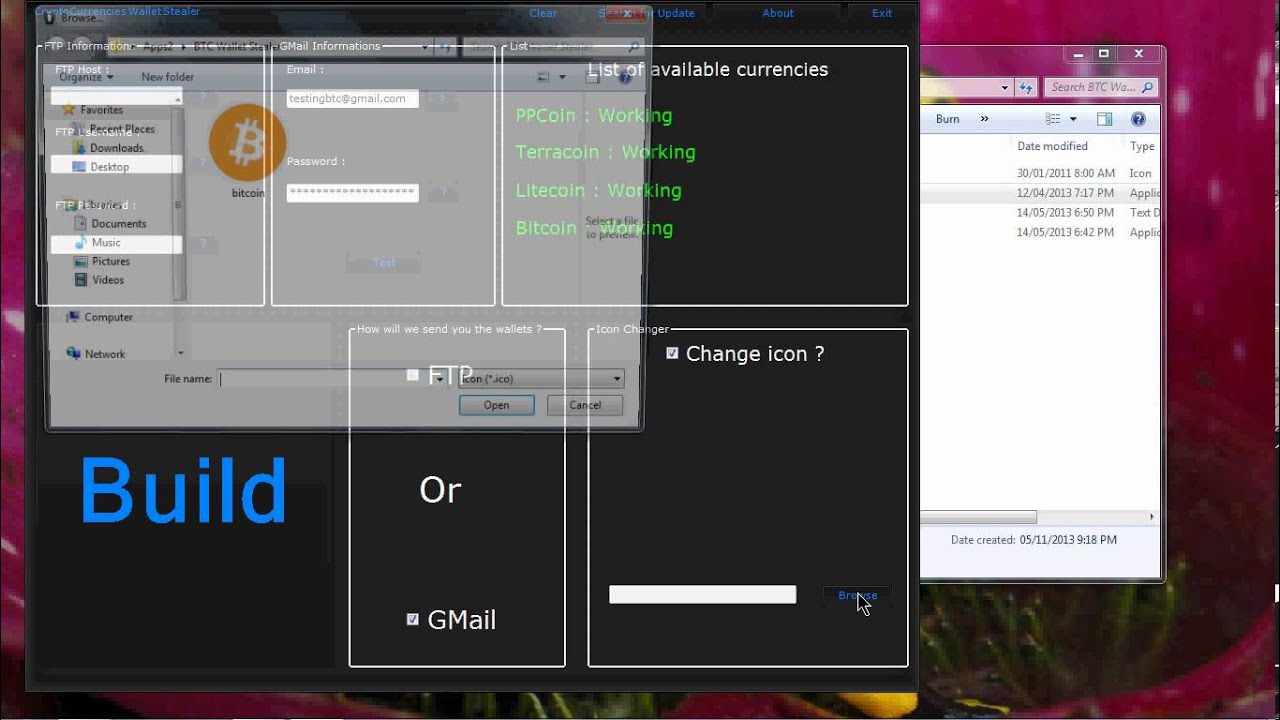Untick the GMail sending option checkbox

(x=413, y=620)
